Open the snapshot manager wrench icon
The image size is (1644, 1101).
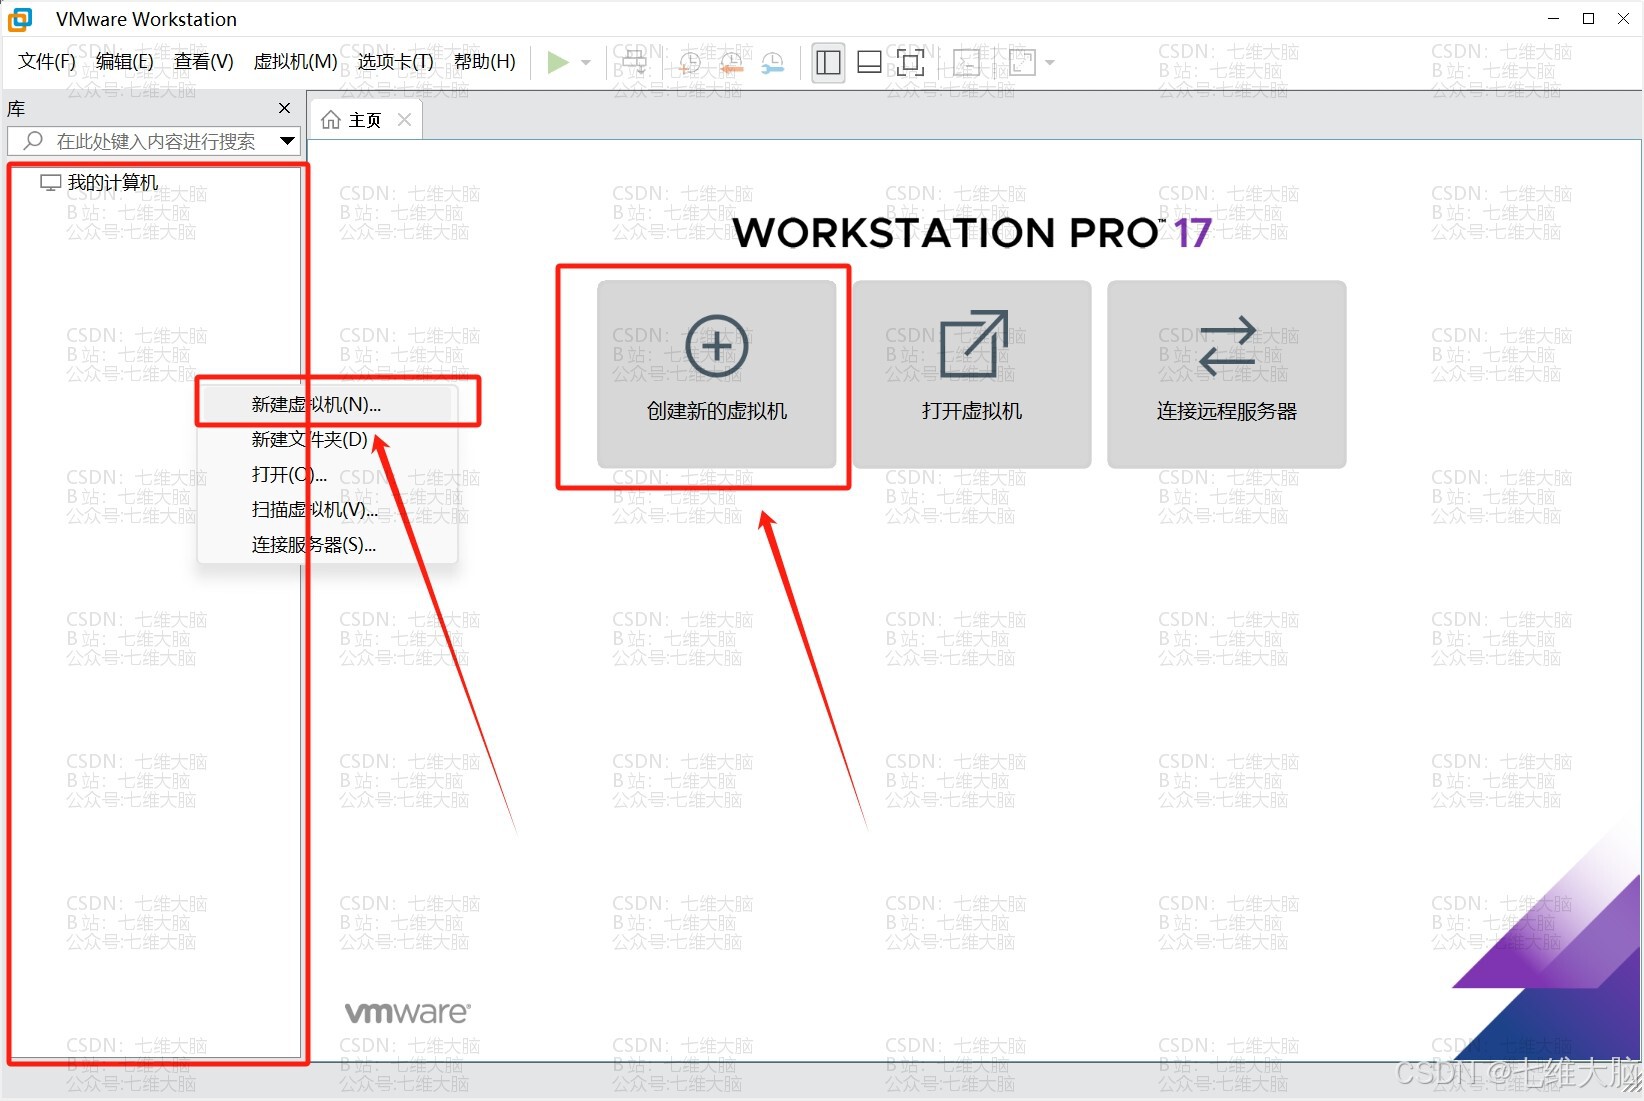[772, 62]
